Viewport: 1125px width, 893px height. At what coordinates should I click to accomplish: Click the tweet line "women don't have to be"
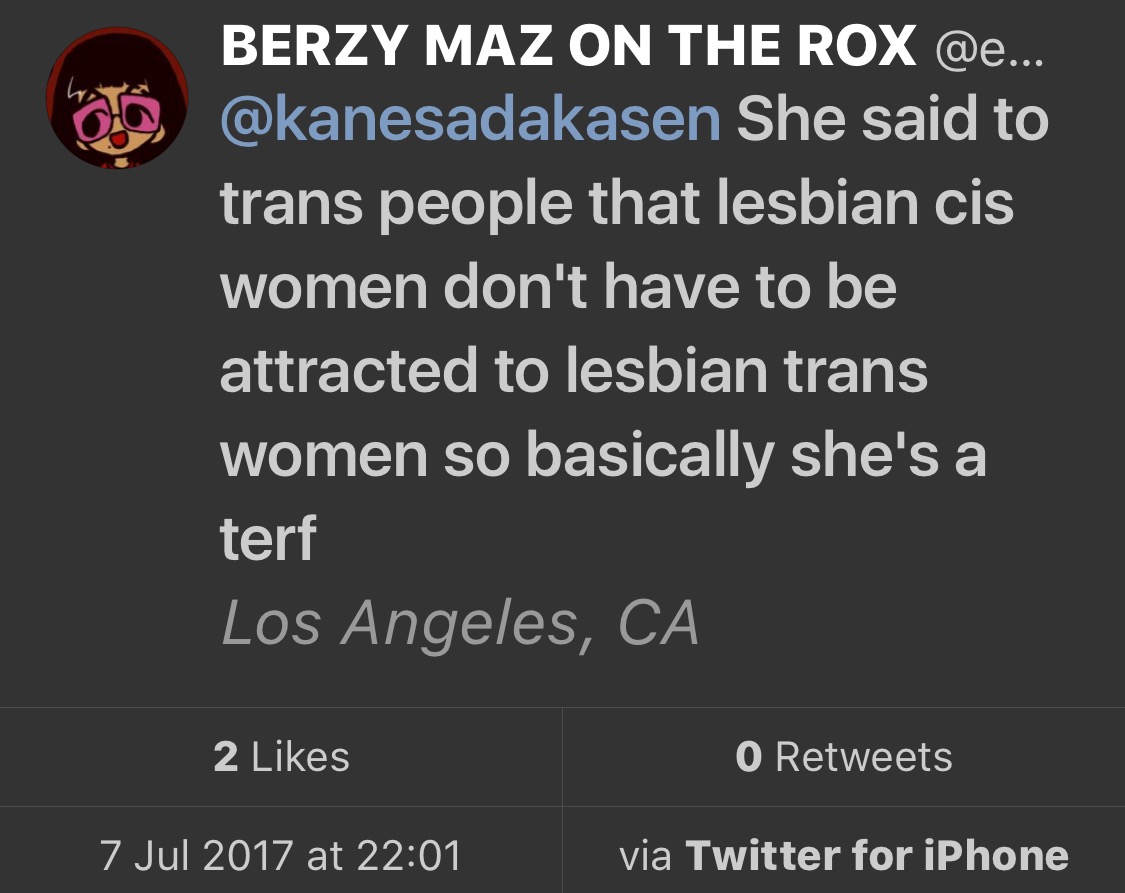(558, 288)
